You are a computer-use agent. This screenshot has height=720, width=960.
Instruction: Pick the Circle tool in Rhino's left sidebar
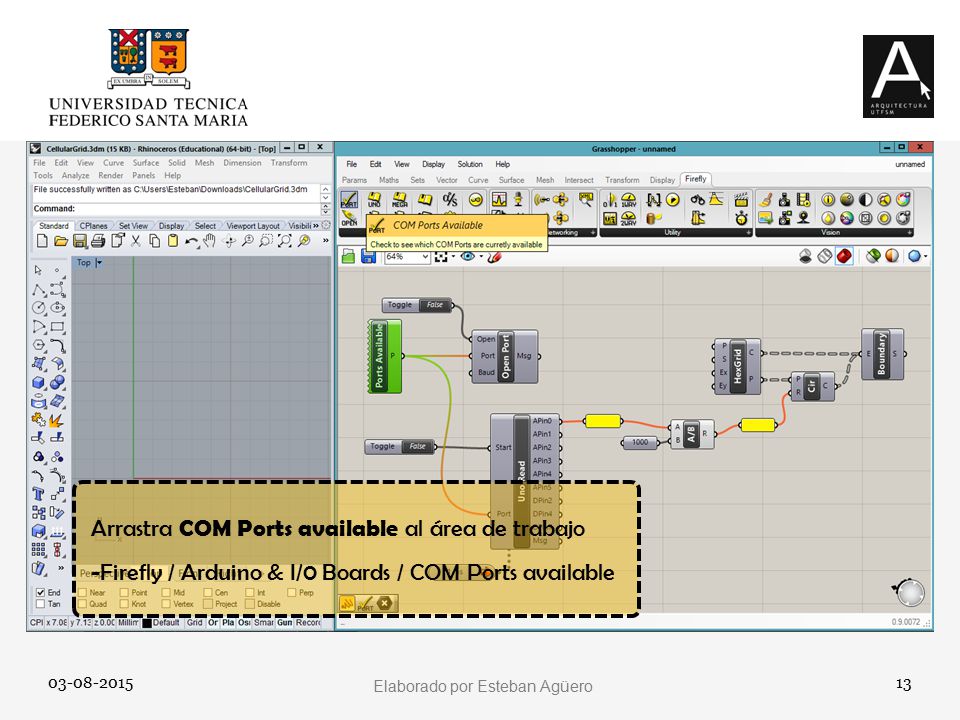[x=39, y=308]
